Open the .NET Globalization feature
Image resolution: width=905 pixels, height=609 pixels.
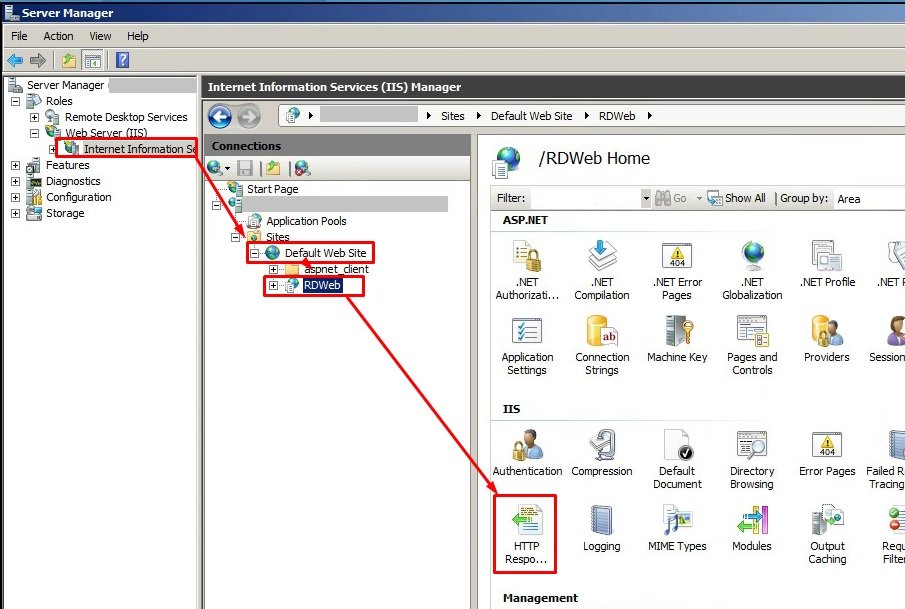coord(752,259)
